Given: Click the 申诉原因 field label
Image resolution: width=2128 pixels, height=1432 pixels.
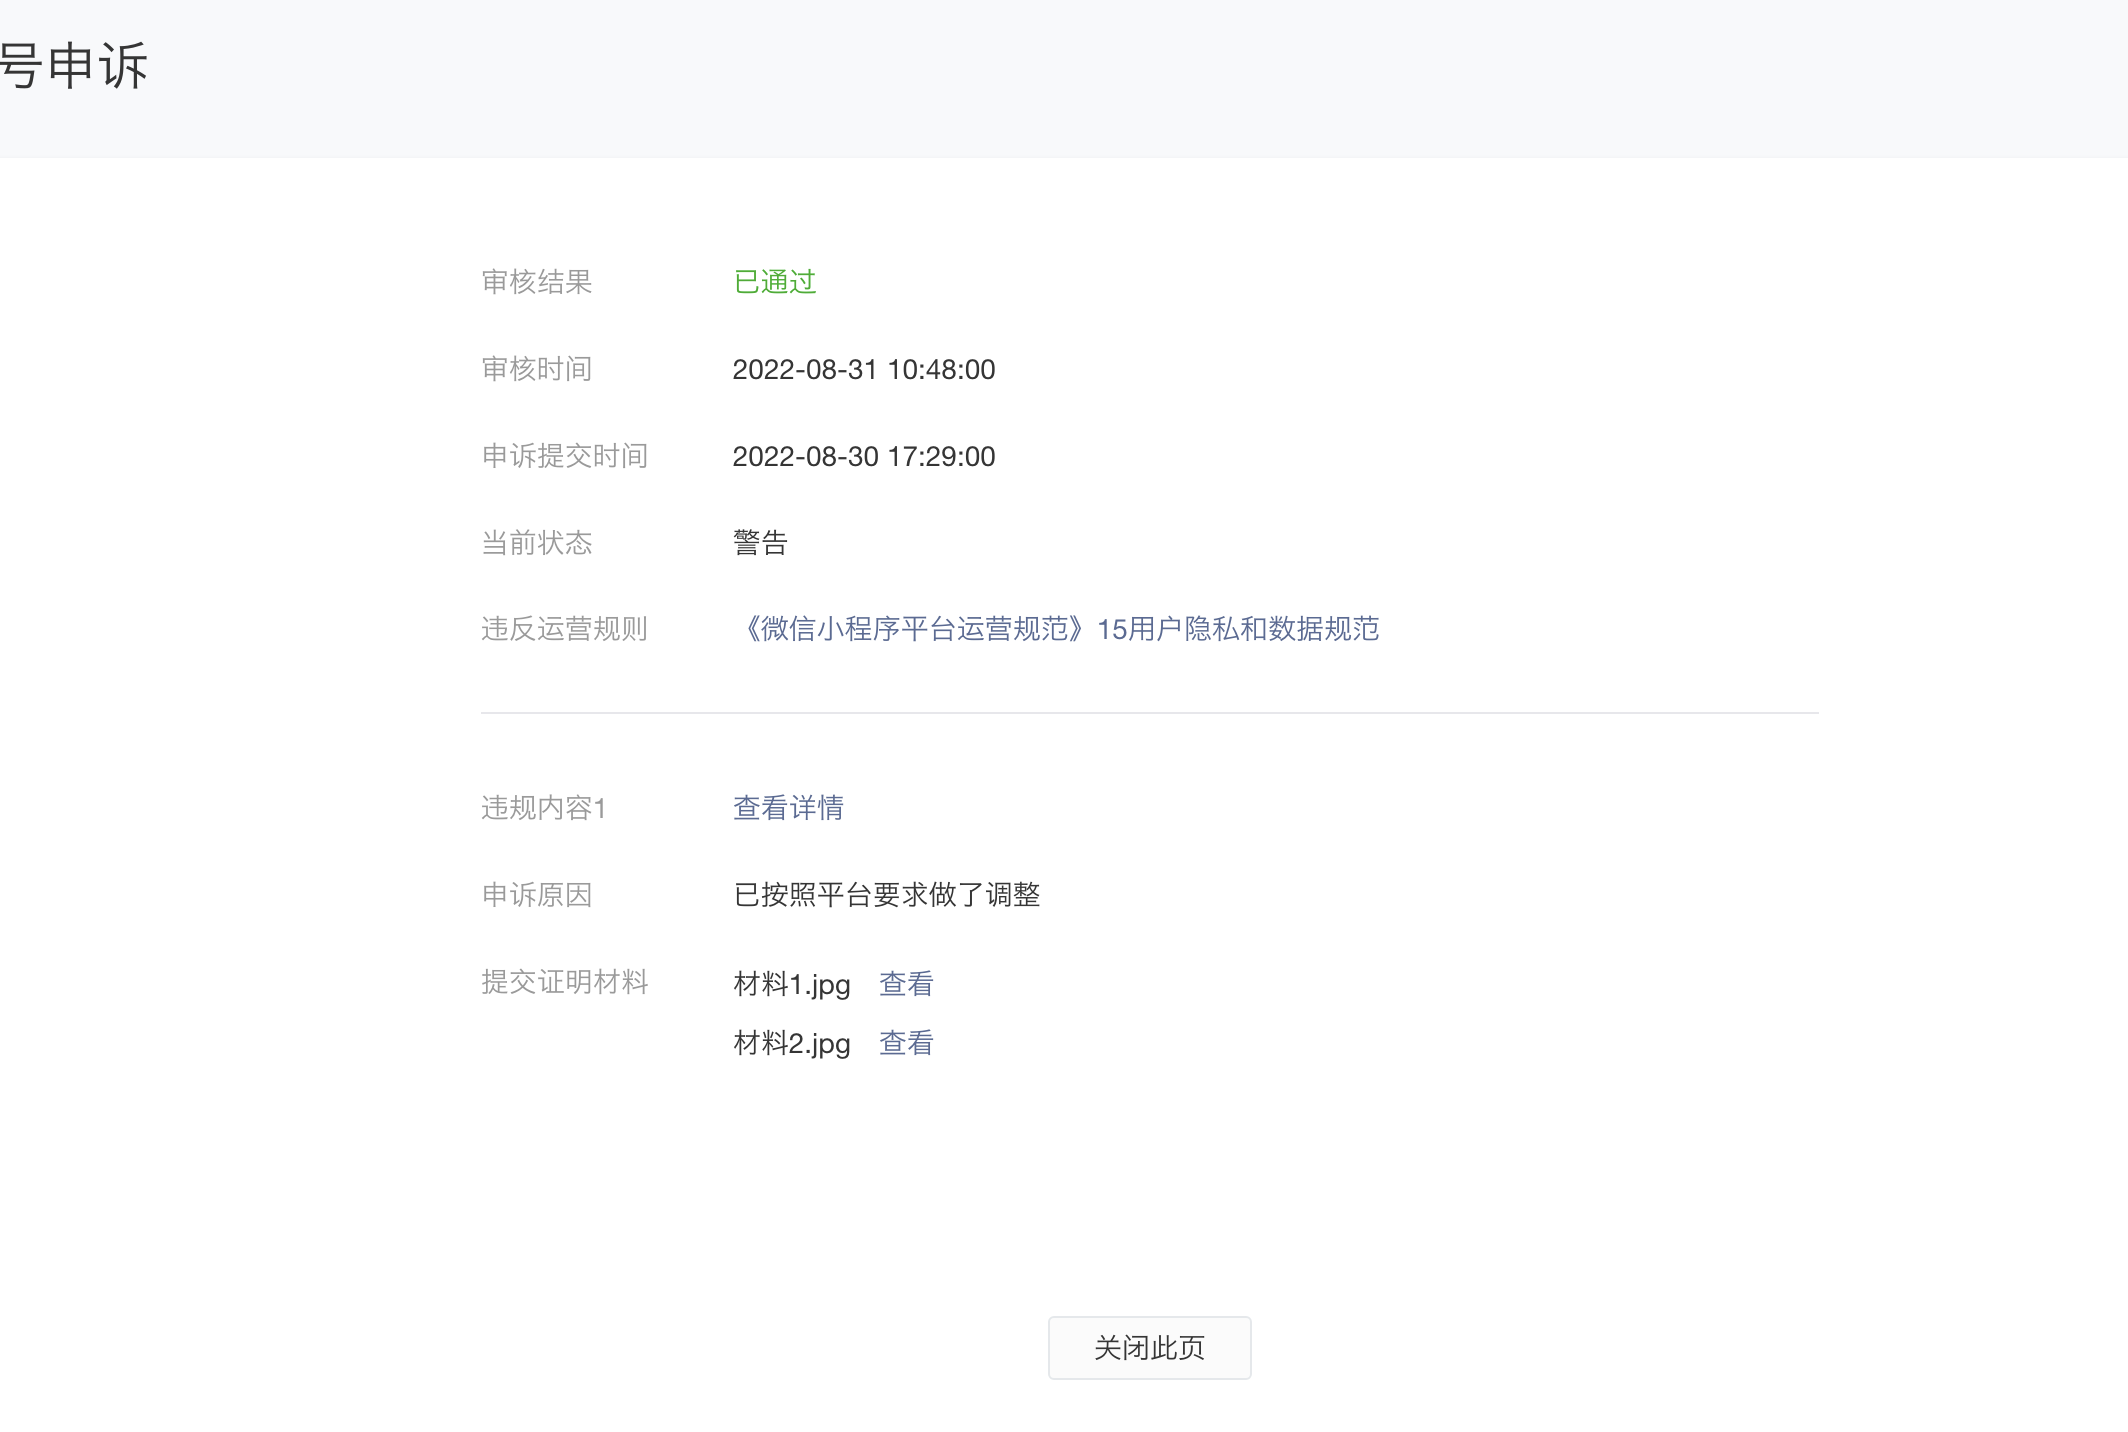Looking at the screenshot, I should [x=537, y=895].
